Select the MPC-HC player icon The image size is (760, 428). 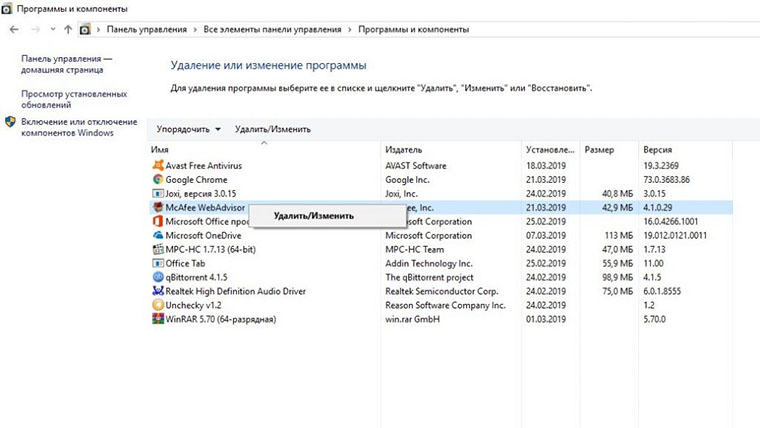158,249
